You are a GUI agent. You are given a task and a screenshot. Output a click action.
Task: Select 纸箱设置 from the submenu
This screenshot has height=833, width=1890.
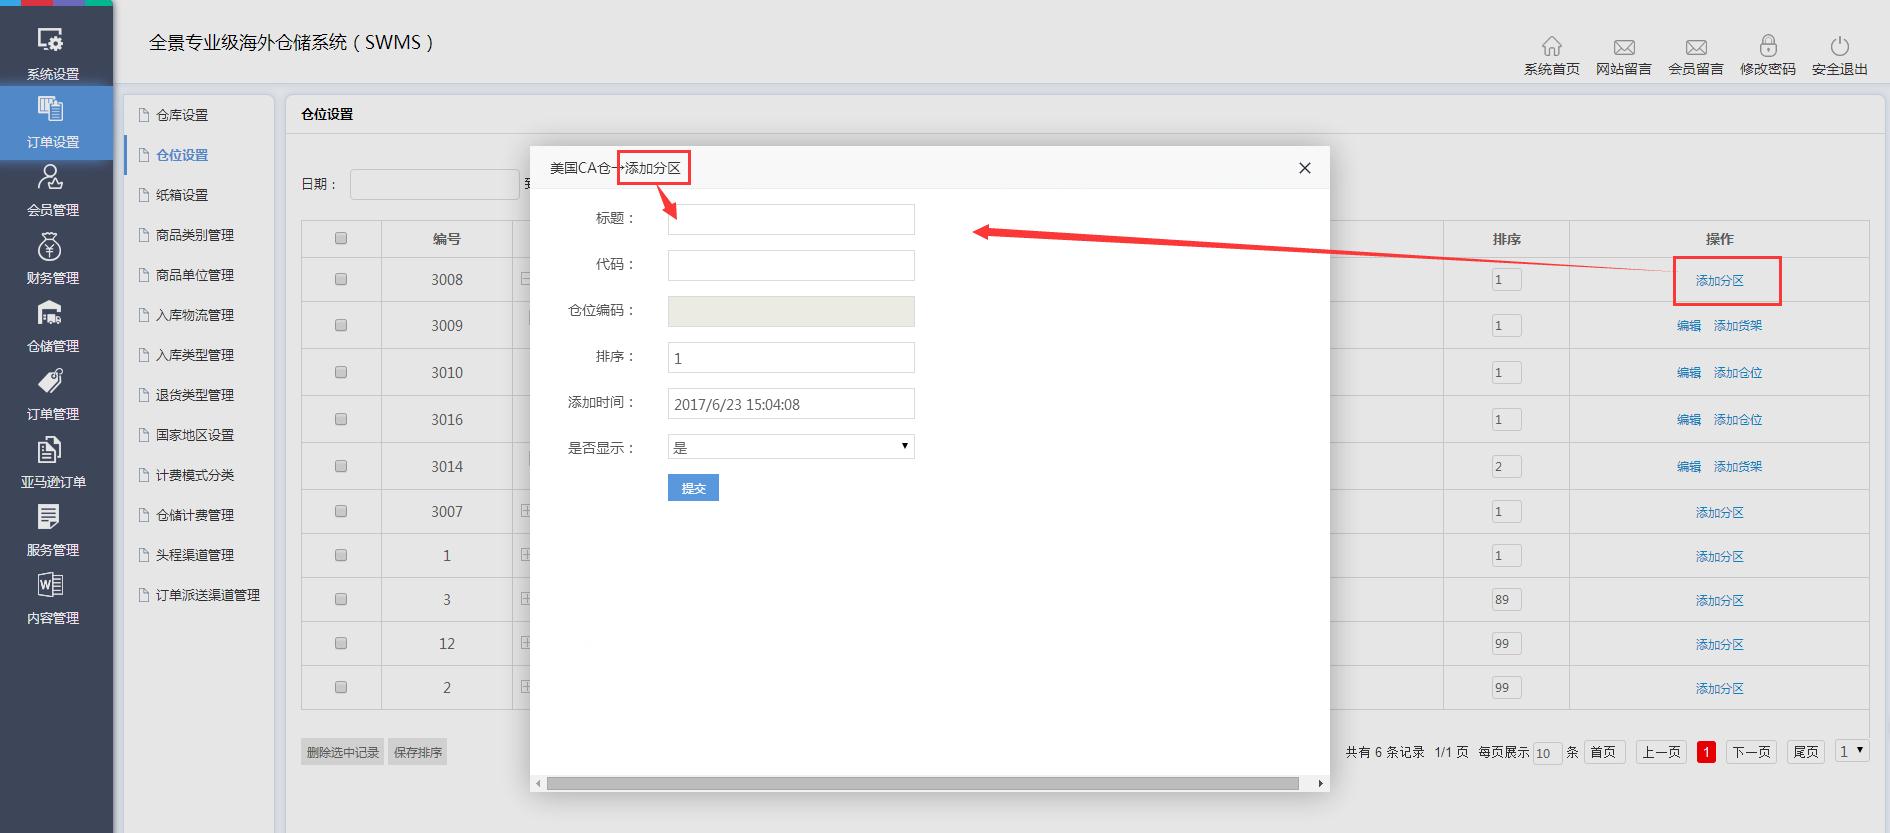182,195
